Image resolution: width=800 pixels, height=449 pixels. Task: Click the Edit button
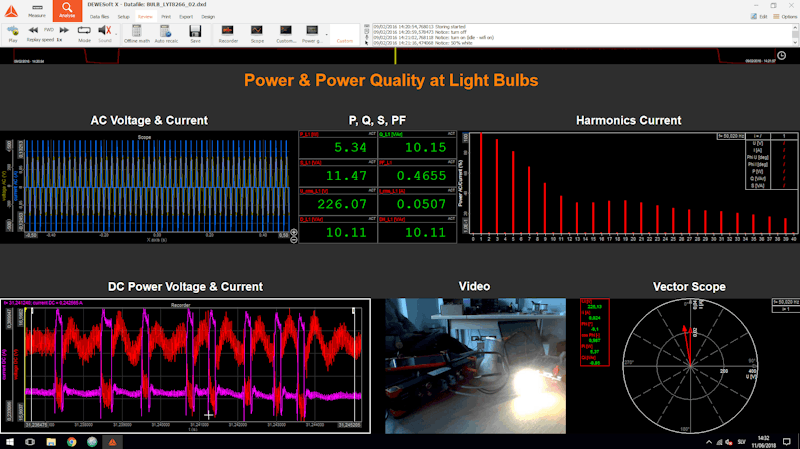tap(759, 16)
